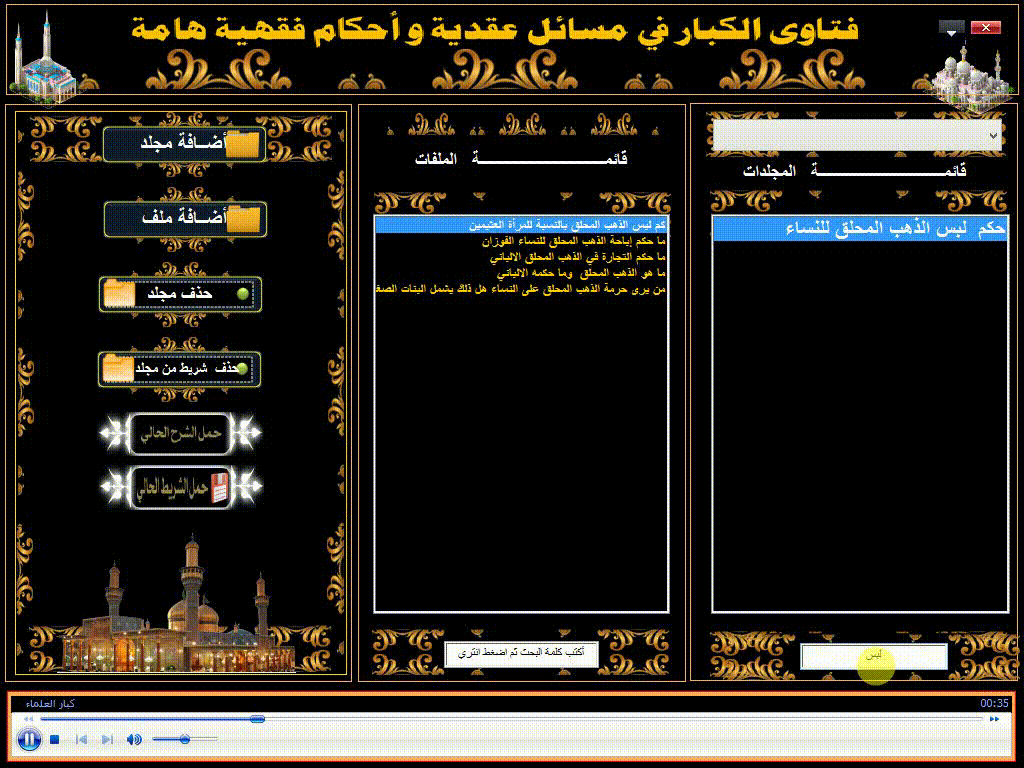Click the أضافة ملف add file button
This screenshot has height=768, width=1024.
[x=185, y=219]
